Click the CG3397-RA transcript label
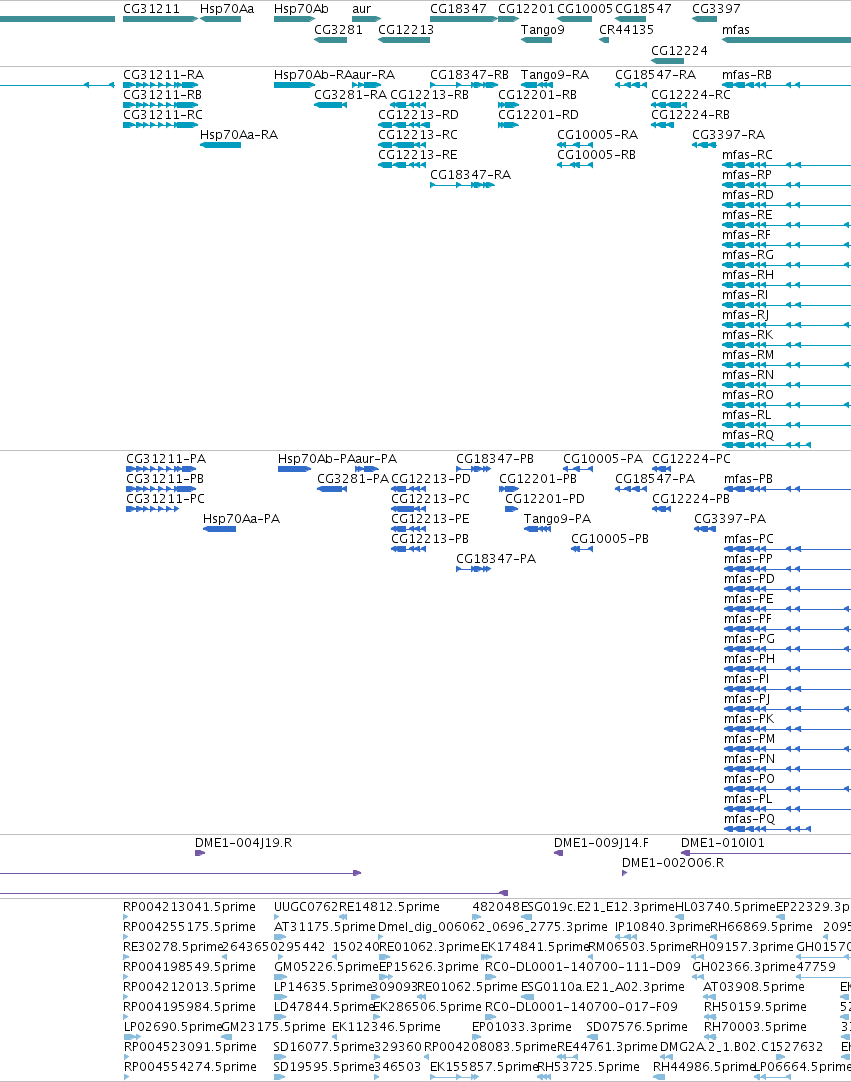This screenshot has width=851, height=1082. coord(729,135)
